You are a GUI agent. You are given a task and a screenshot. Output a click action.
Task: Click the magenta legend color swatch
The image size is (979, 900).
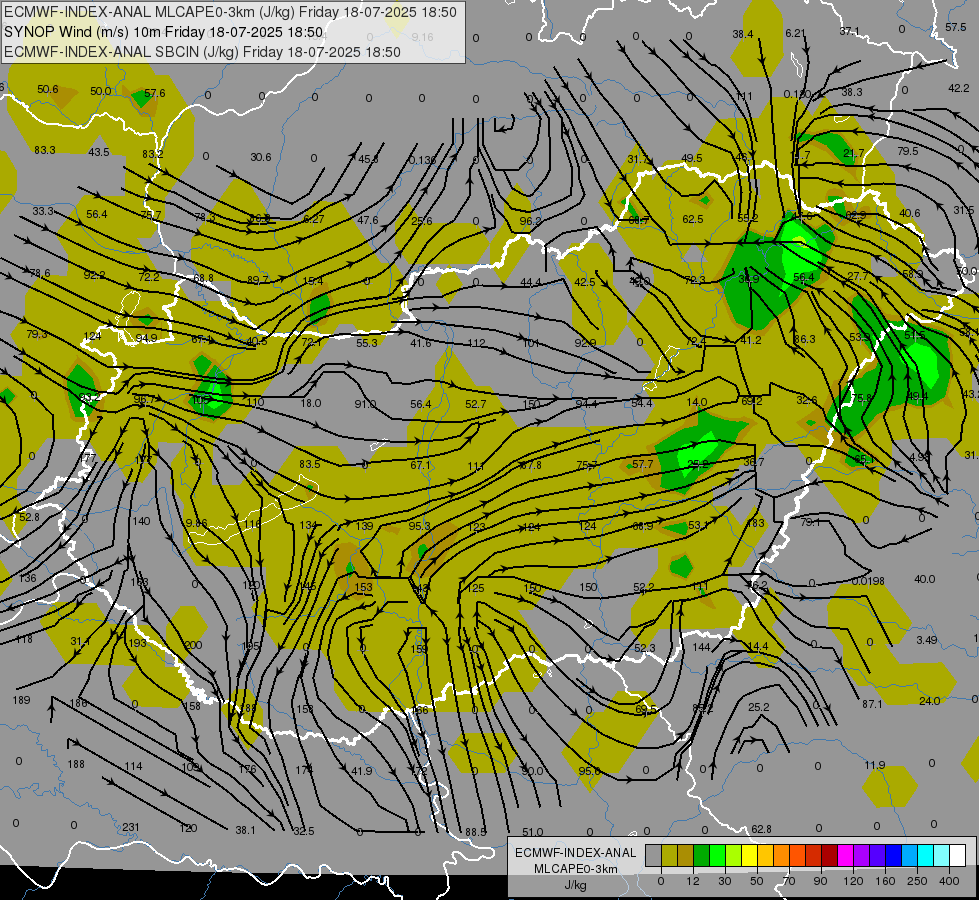coord(845,855)
